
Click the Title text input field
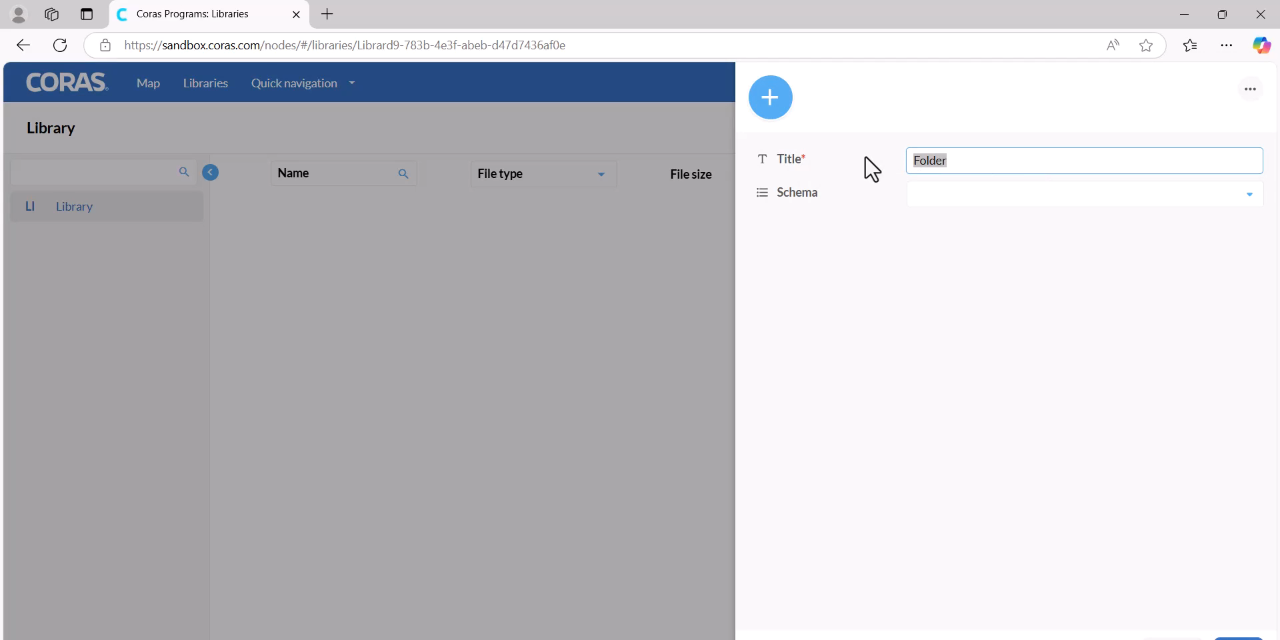click(1084, 160)
